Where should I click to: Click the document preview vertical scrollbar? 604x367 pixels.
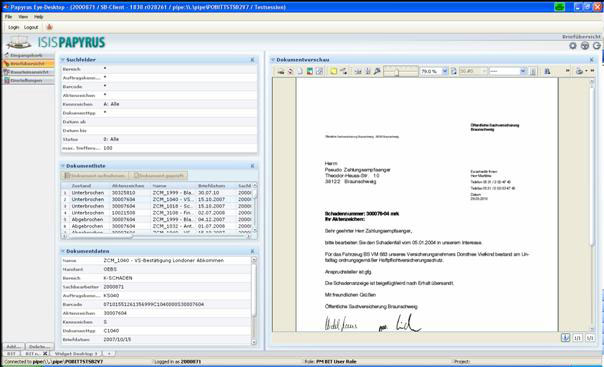click(x=592, y=206)
